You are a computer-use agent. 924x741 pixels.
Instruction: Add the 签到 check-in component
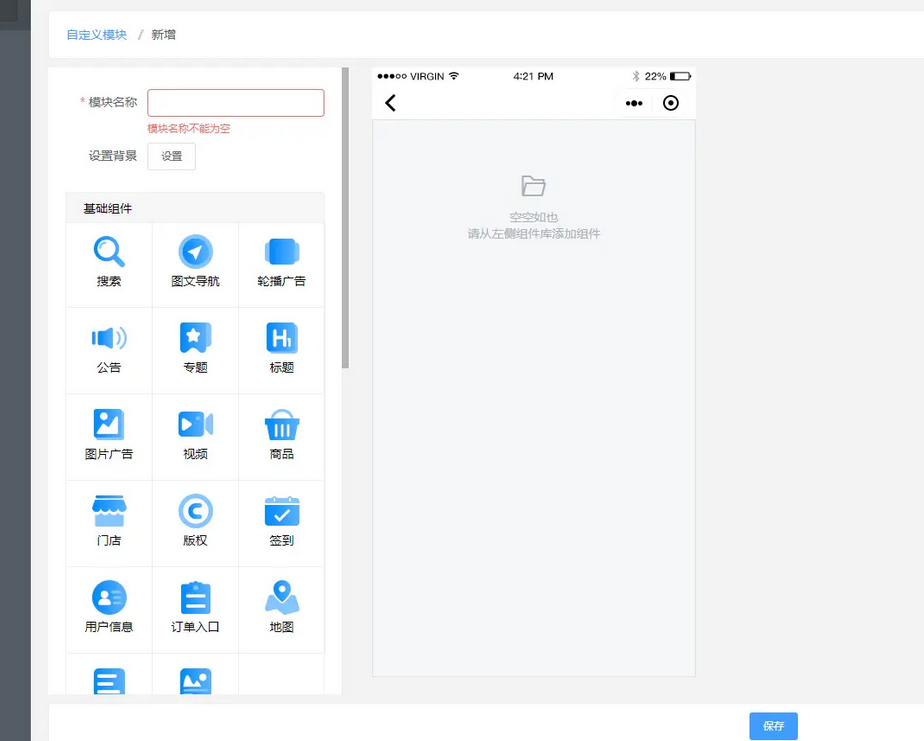[282, 521]
